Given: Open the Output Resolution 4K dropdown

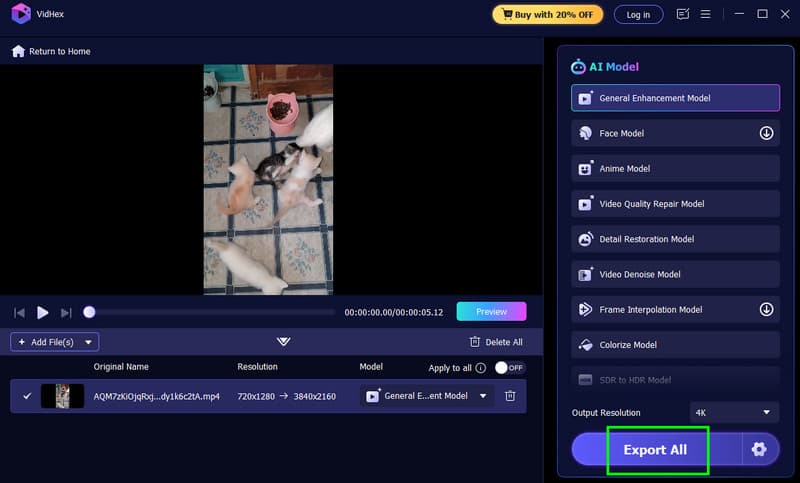Looking at the screenshot, I should click(734, 412).
